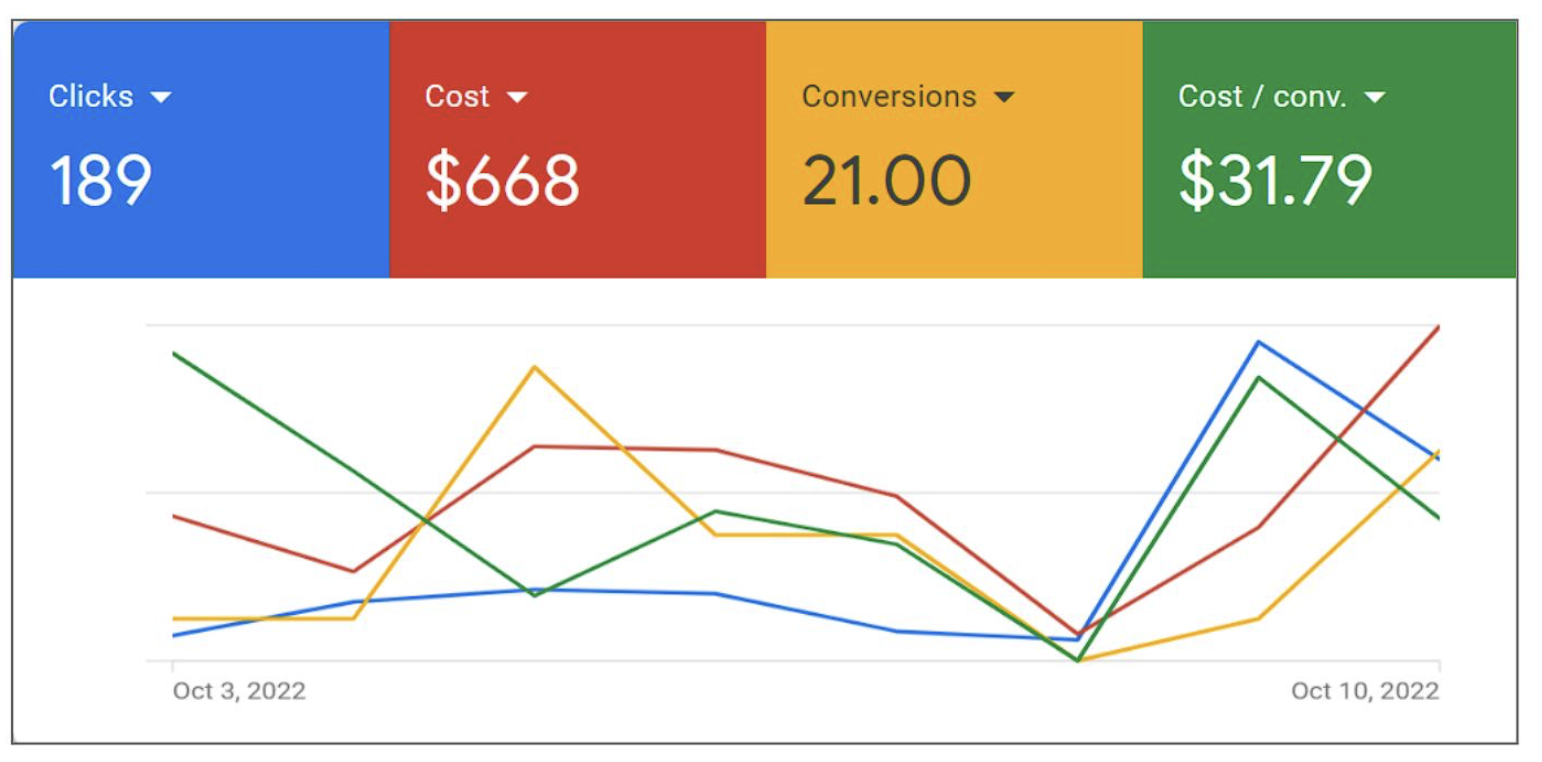
Task: Select the Conversions label in yellow card
Action: [889, 96]
